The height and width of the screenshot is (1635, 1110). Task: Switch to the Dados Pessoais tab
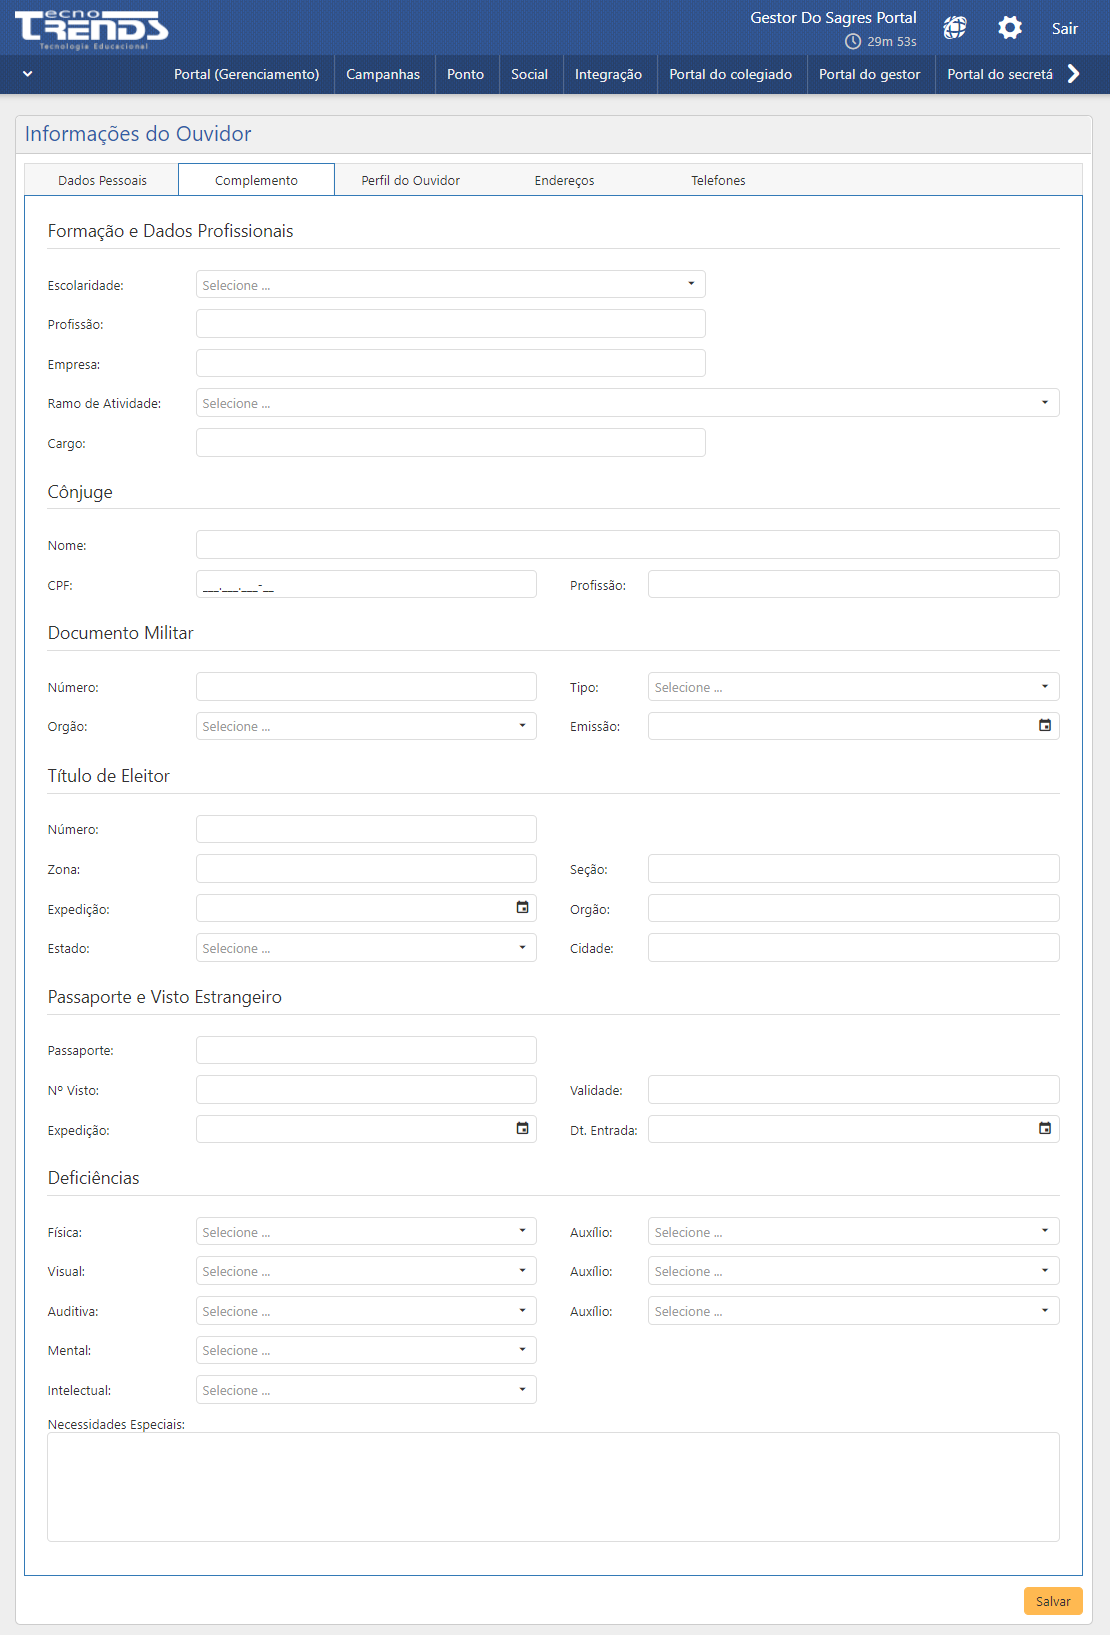click(102, 181)
